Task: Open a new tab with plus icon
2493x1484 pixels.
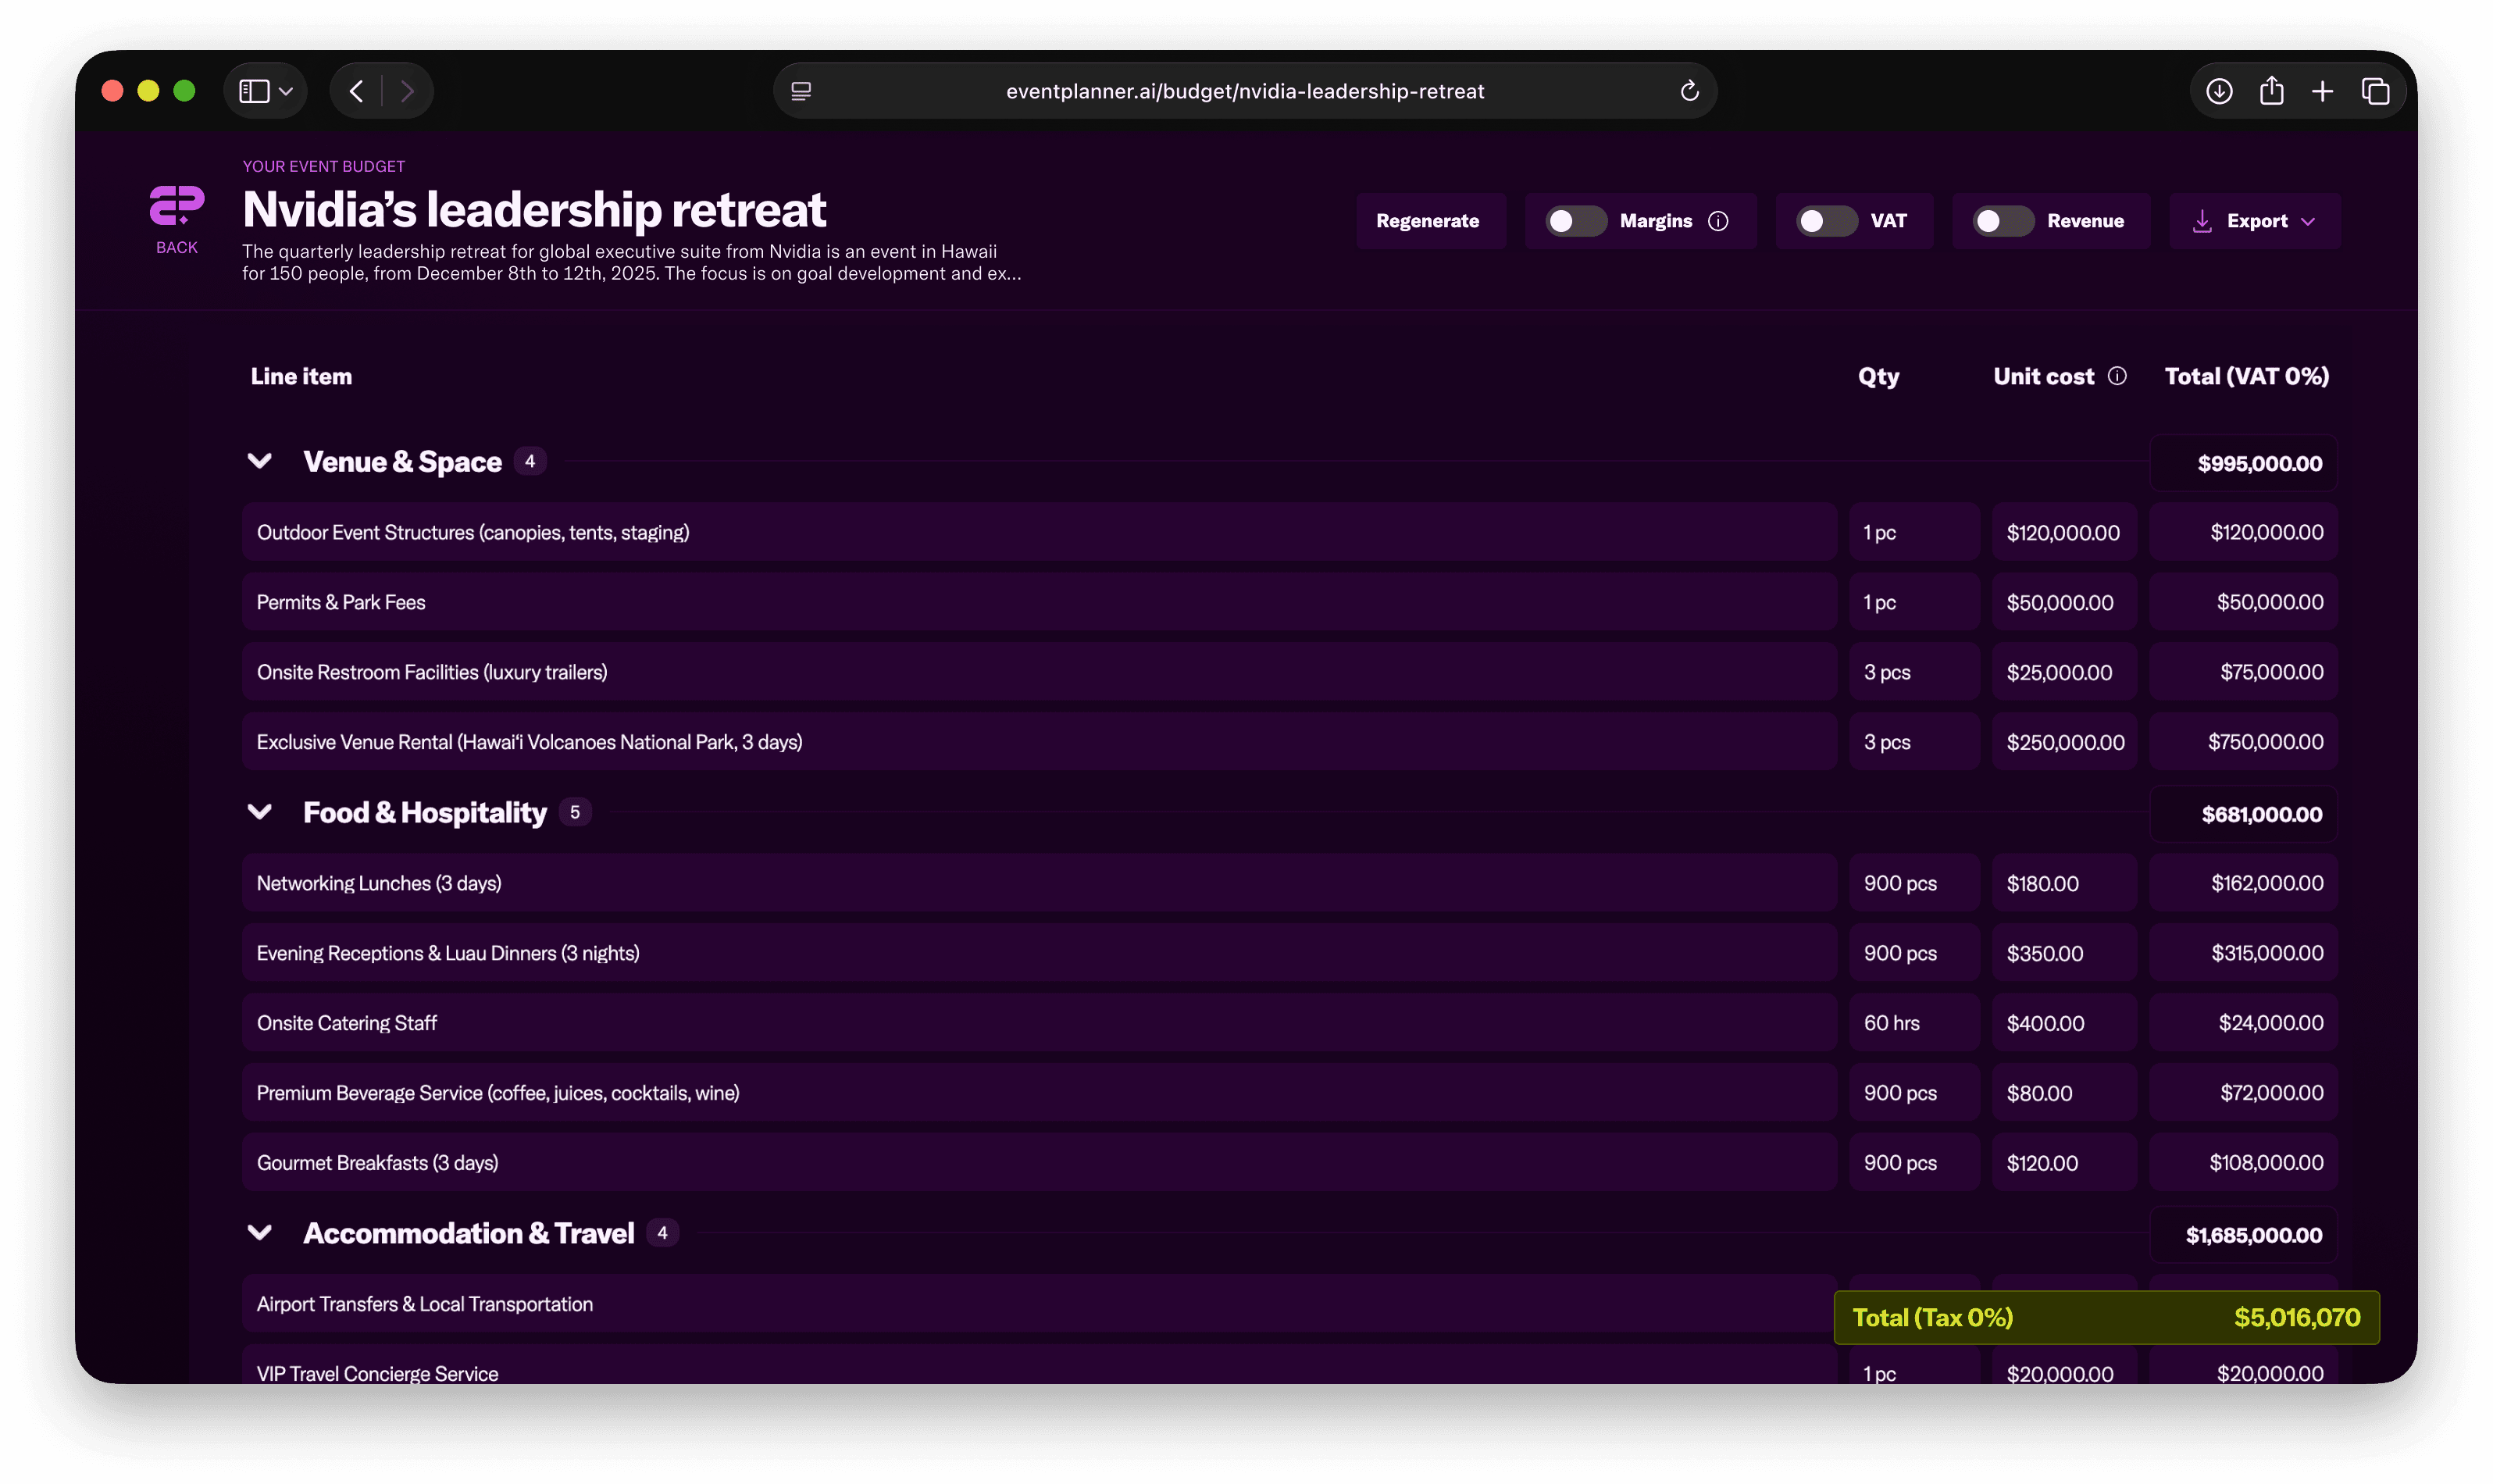Action: point(2323,91)
